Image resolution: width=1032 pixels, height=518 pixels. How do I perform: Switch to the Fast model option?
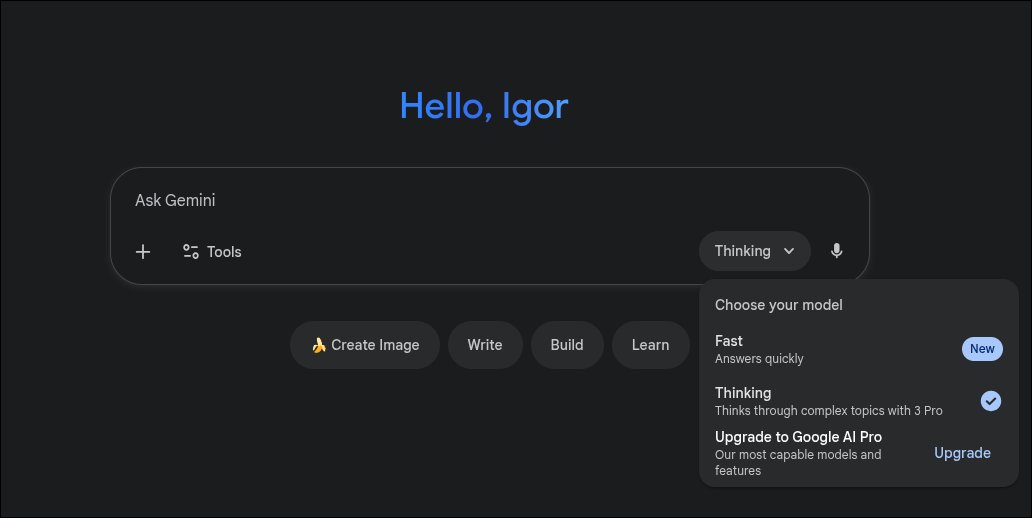tap(858, 349)
